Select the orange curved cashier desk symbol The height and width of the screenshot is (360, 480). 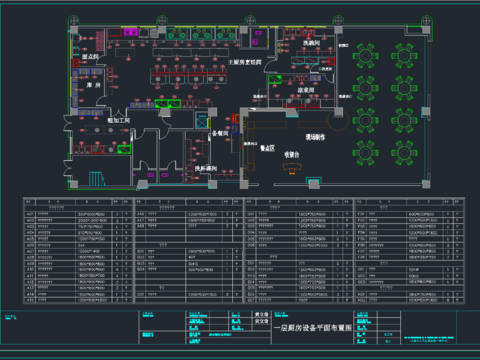(x=292, y=168)
